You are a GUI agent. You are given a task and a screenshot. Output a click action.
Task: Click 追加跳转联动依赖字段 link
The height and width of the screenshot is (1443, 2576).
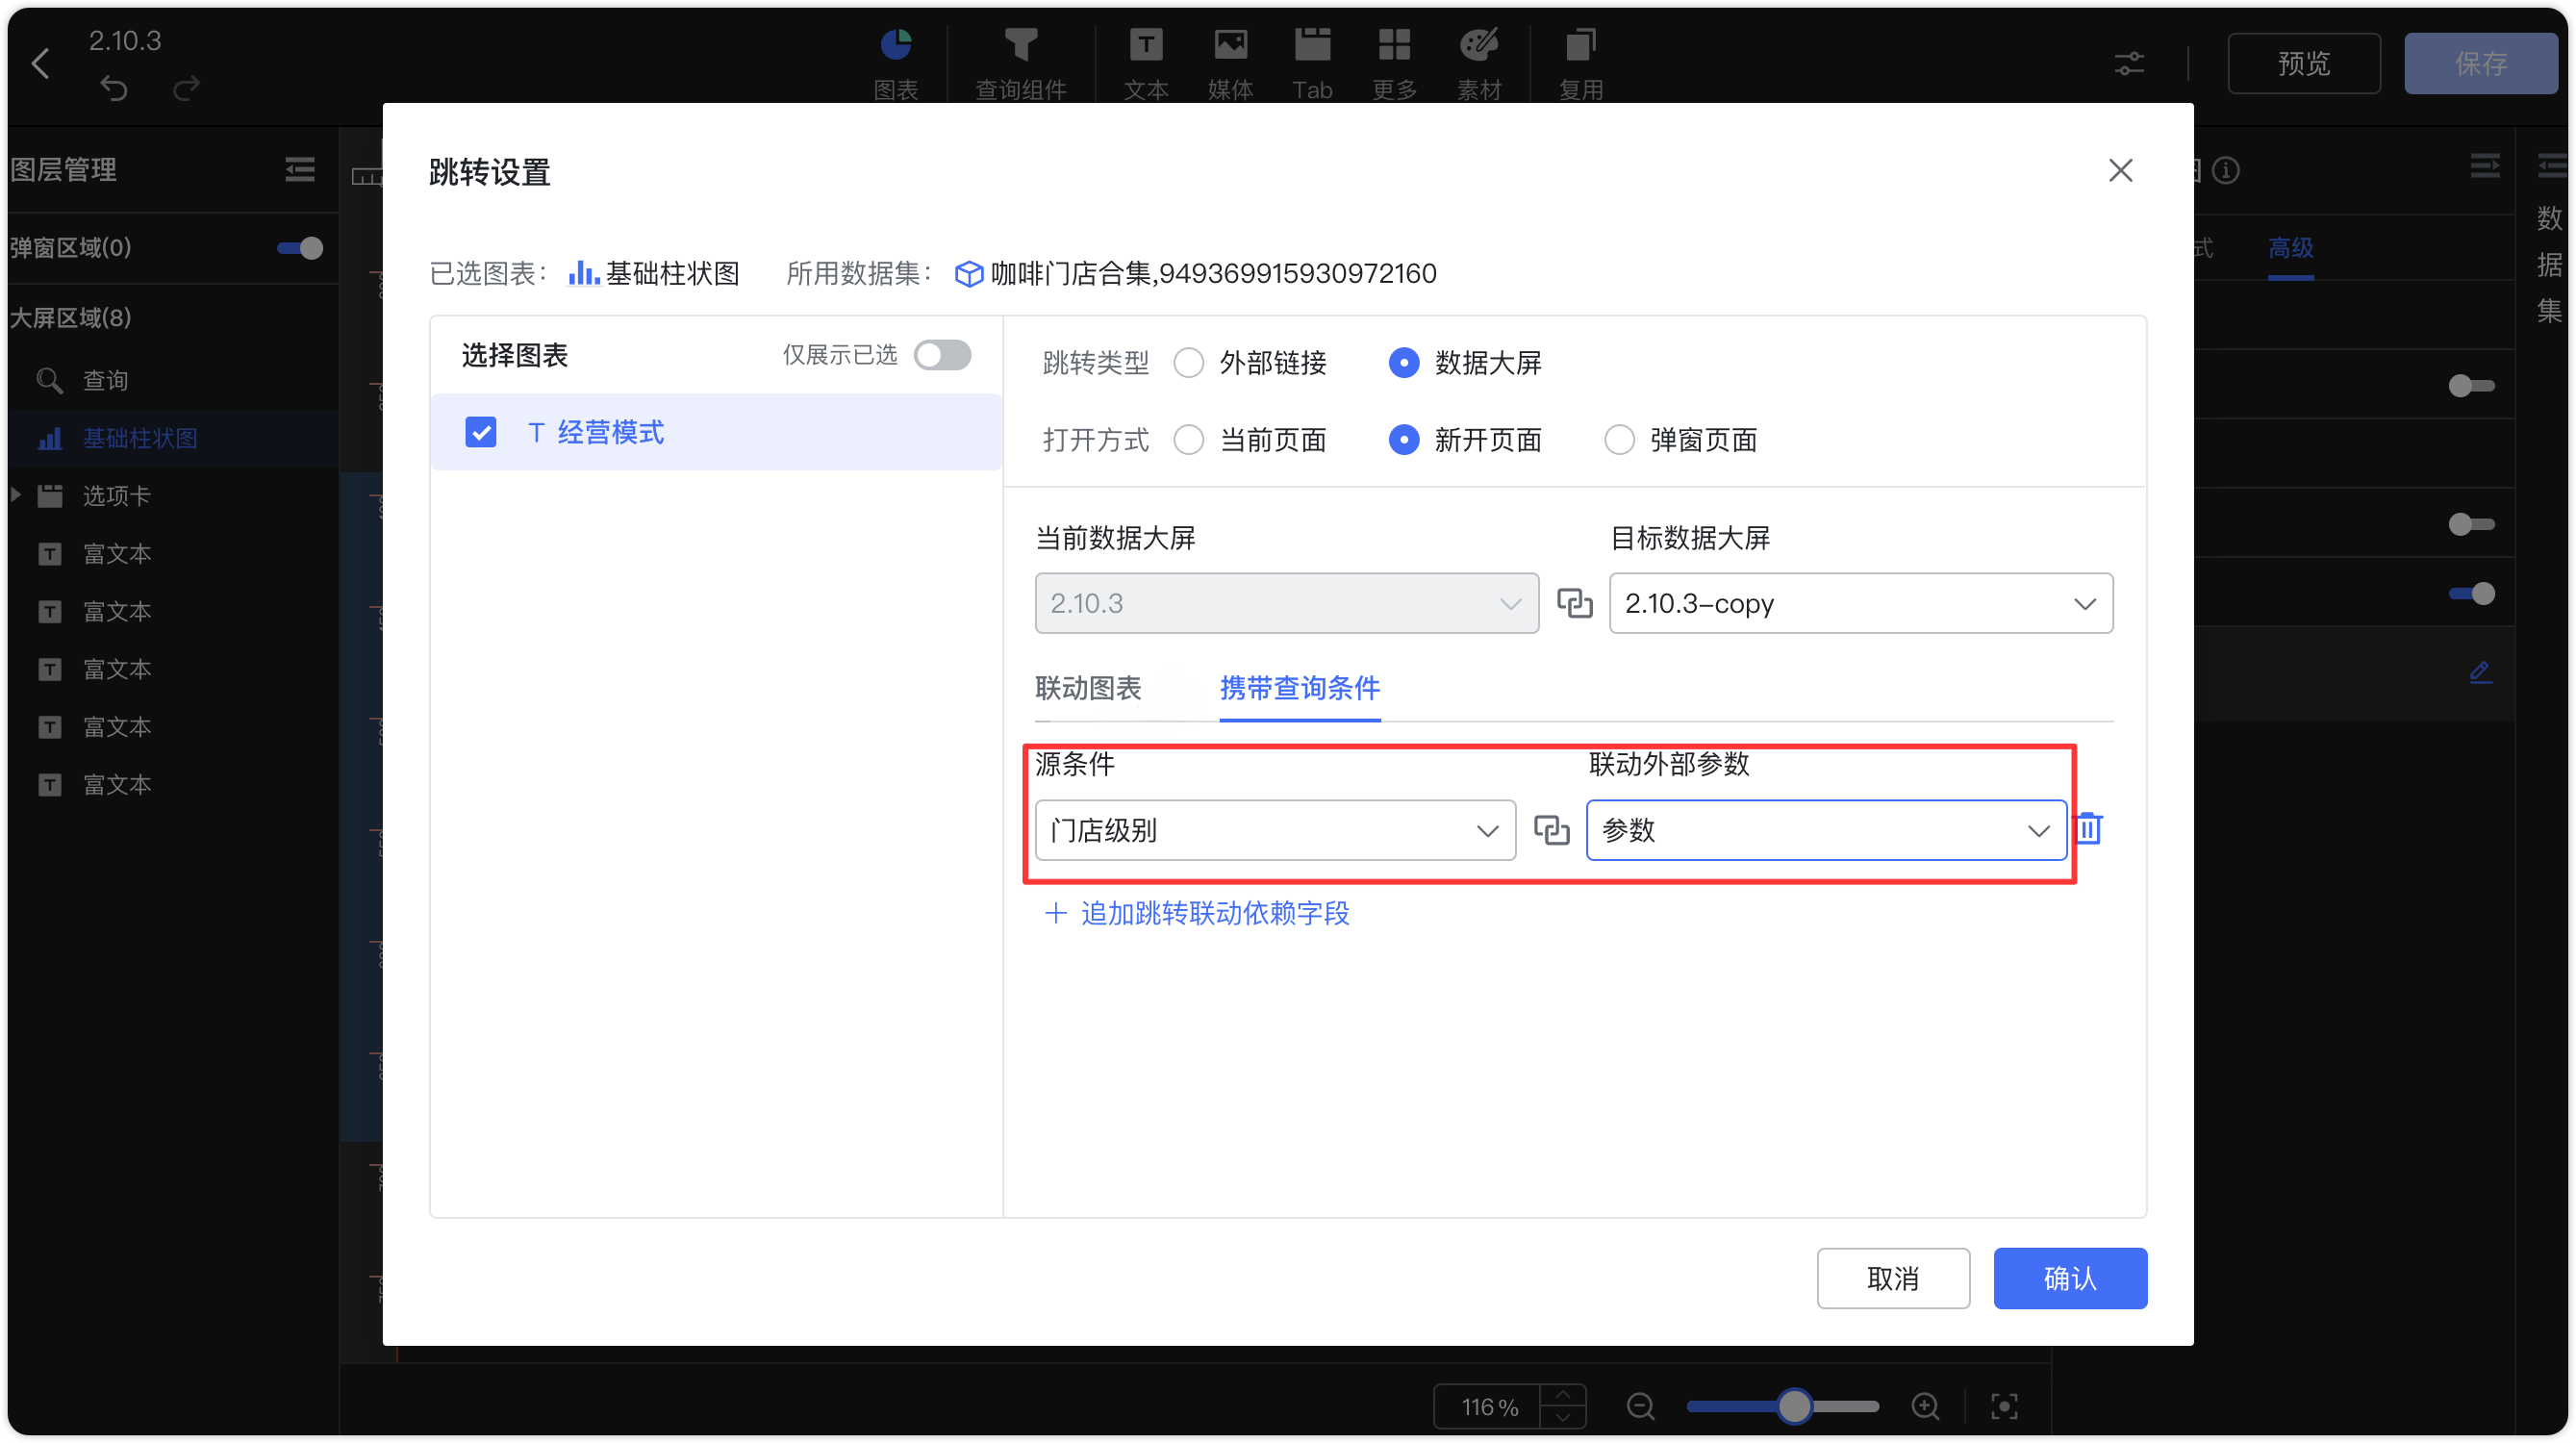click(x=1197, y=913)
